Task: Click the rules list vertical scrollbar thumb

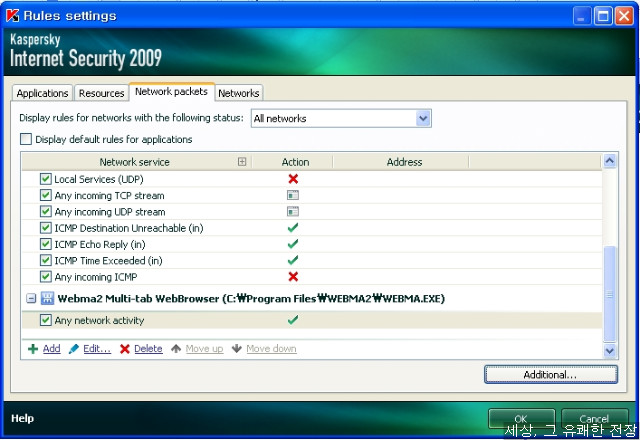Action: tap(610, 294)
